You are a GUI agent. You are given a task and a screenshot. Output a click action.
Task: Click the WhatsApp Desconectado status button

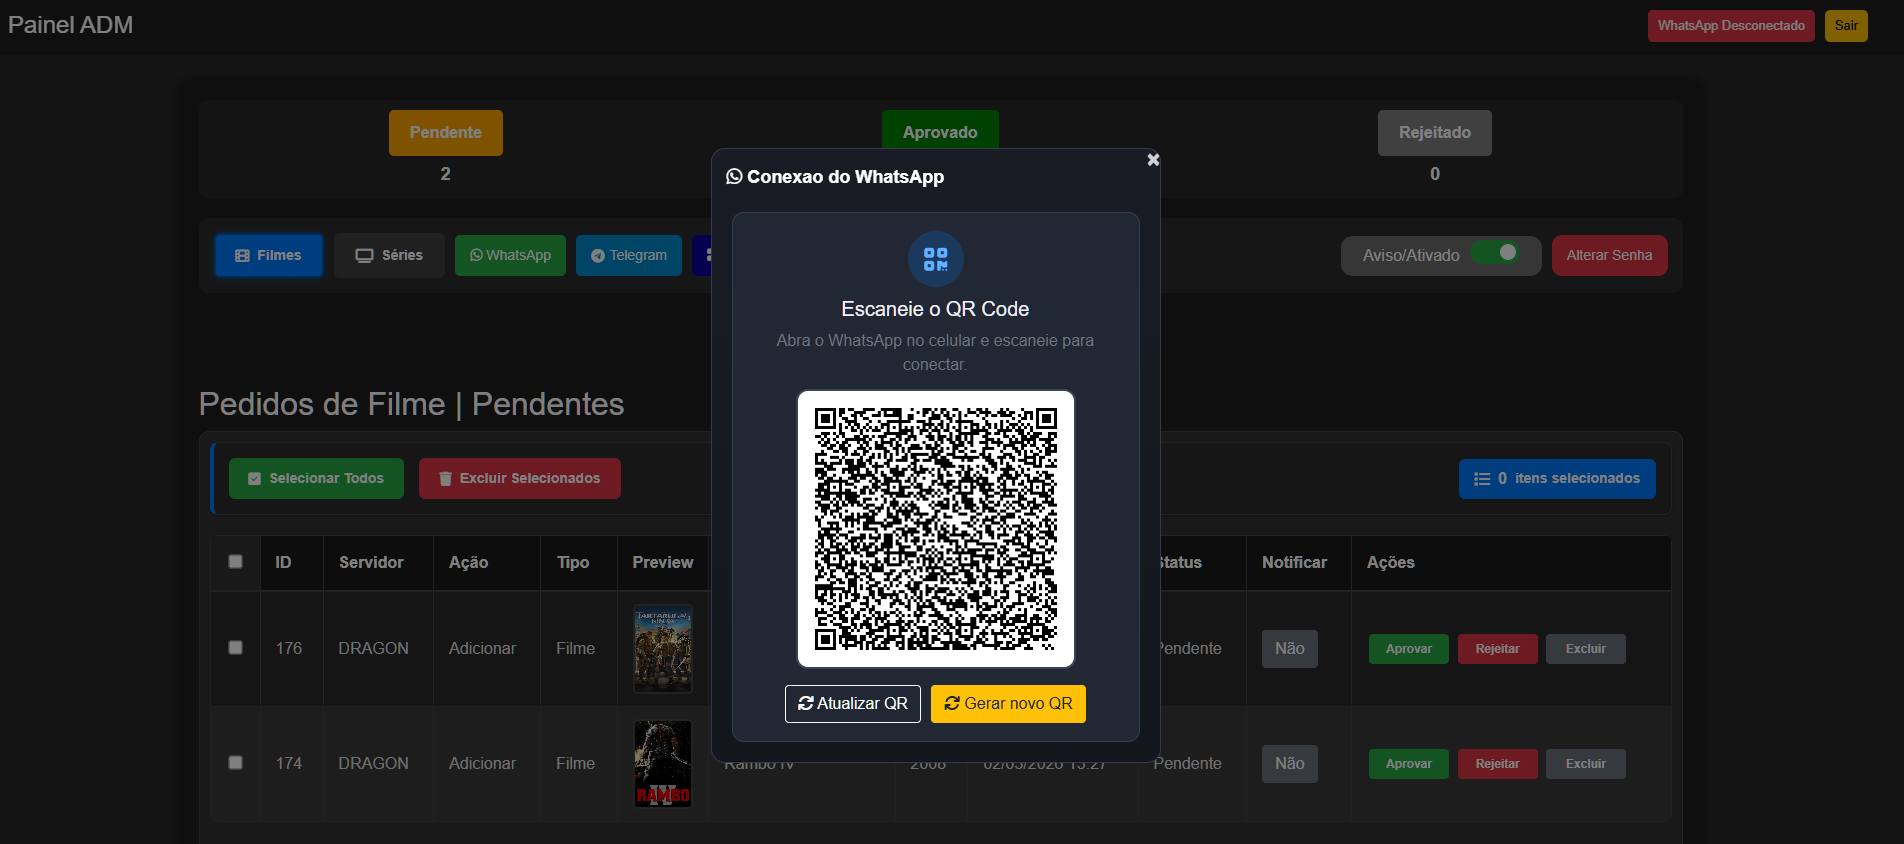point(1730,26)
